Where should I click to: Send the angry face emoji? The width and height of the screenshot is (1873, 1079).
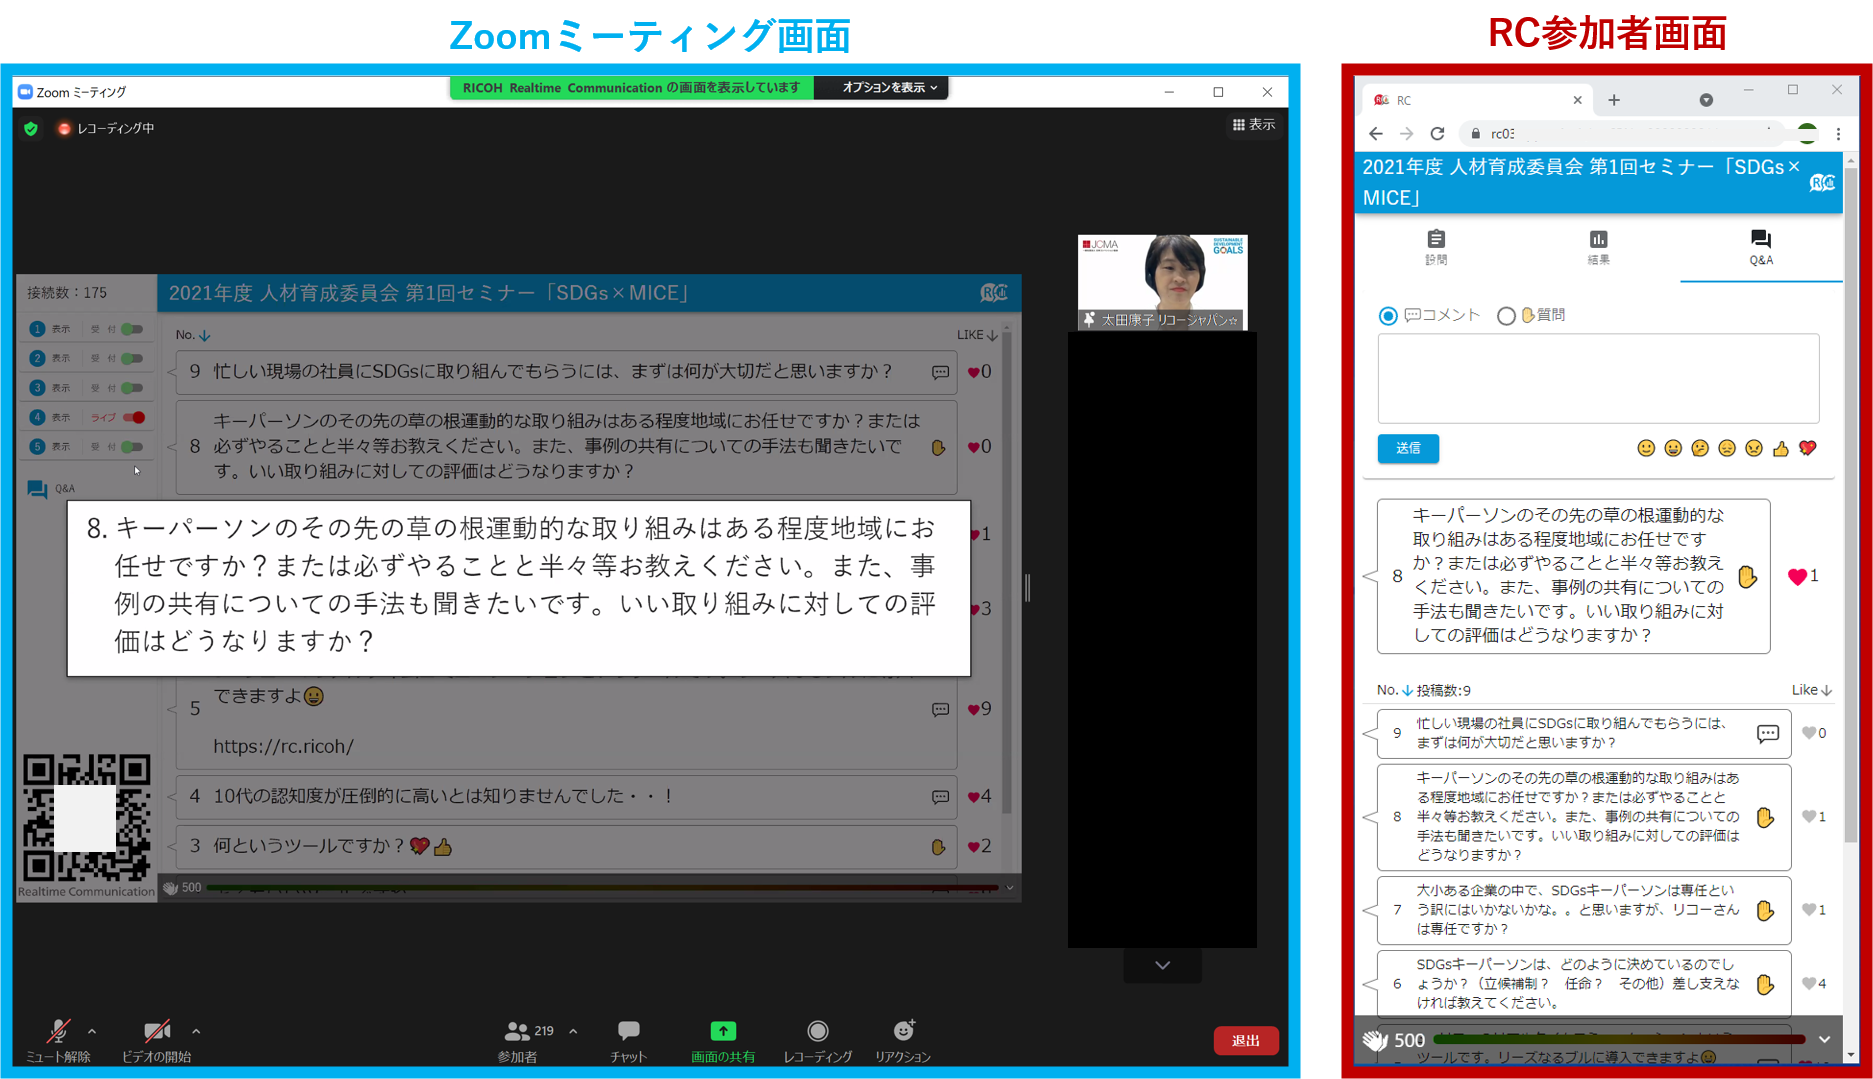(x=1754, y=448)
